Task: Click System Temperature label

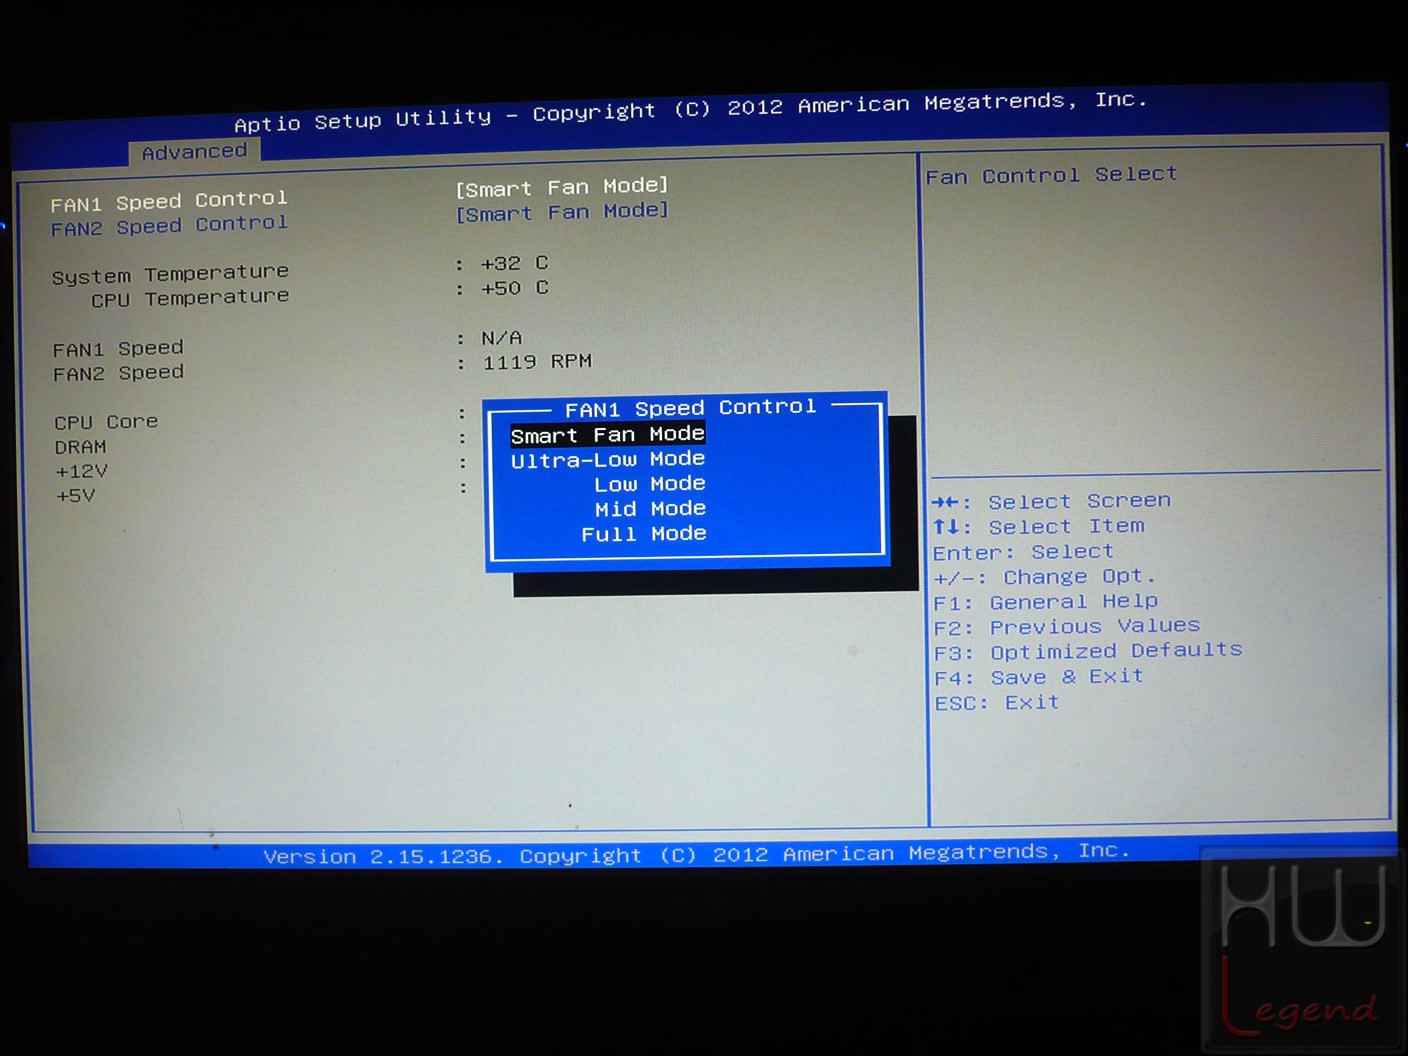Action: tap(170, 274)
